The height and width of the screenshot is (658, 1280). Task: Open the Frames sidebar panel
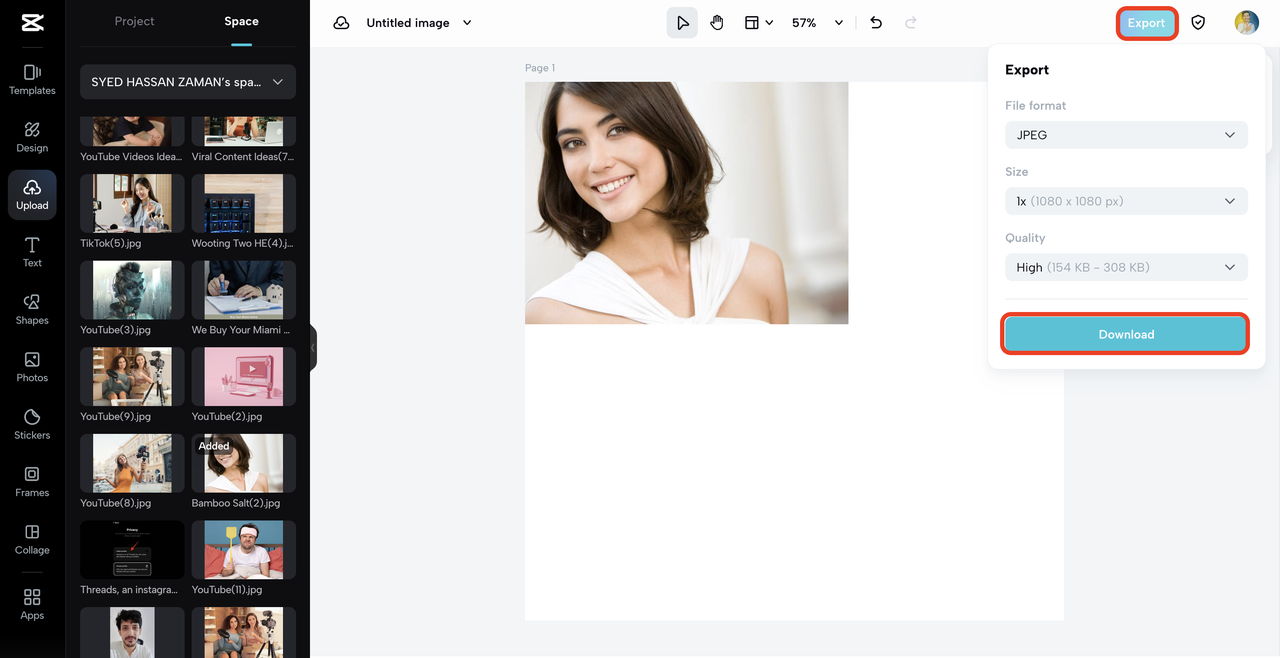[32, 482]
